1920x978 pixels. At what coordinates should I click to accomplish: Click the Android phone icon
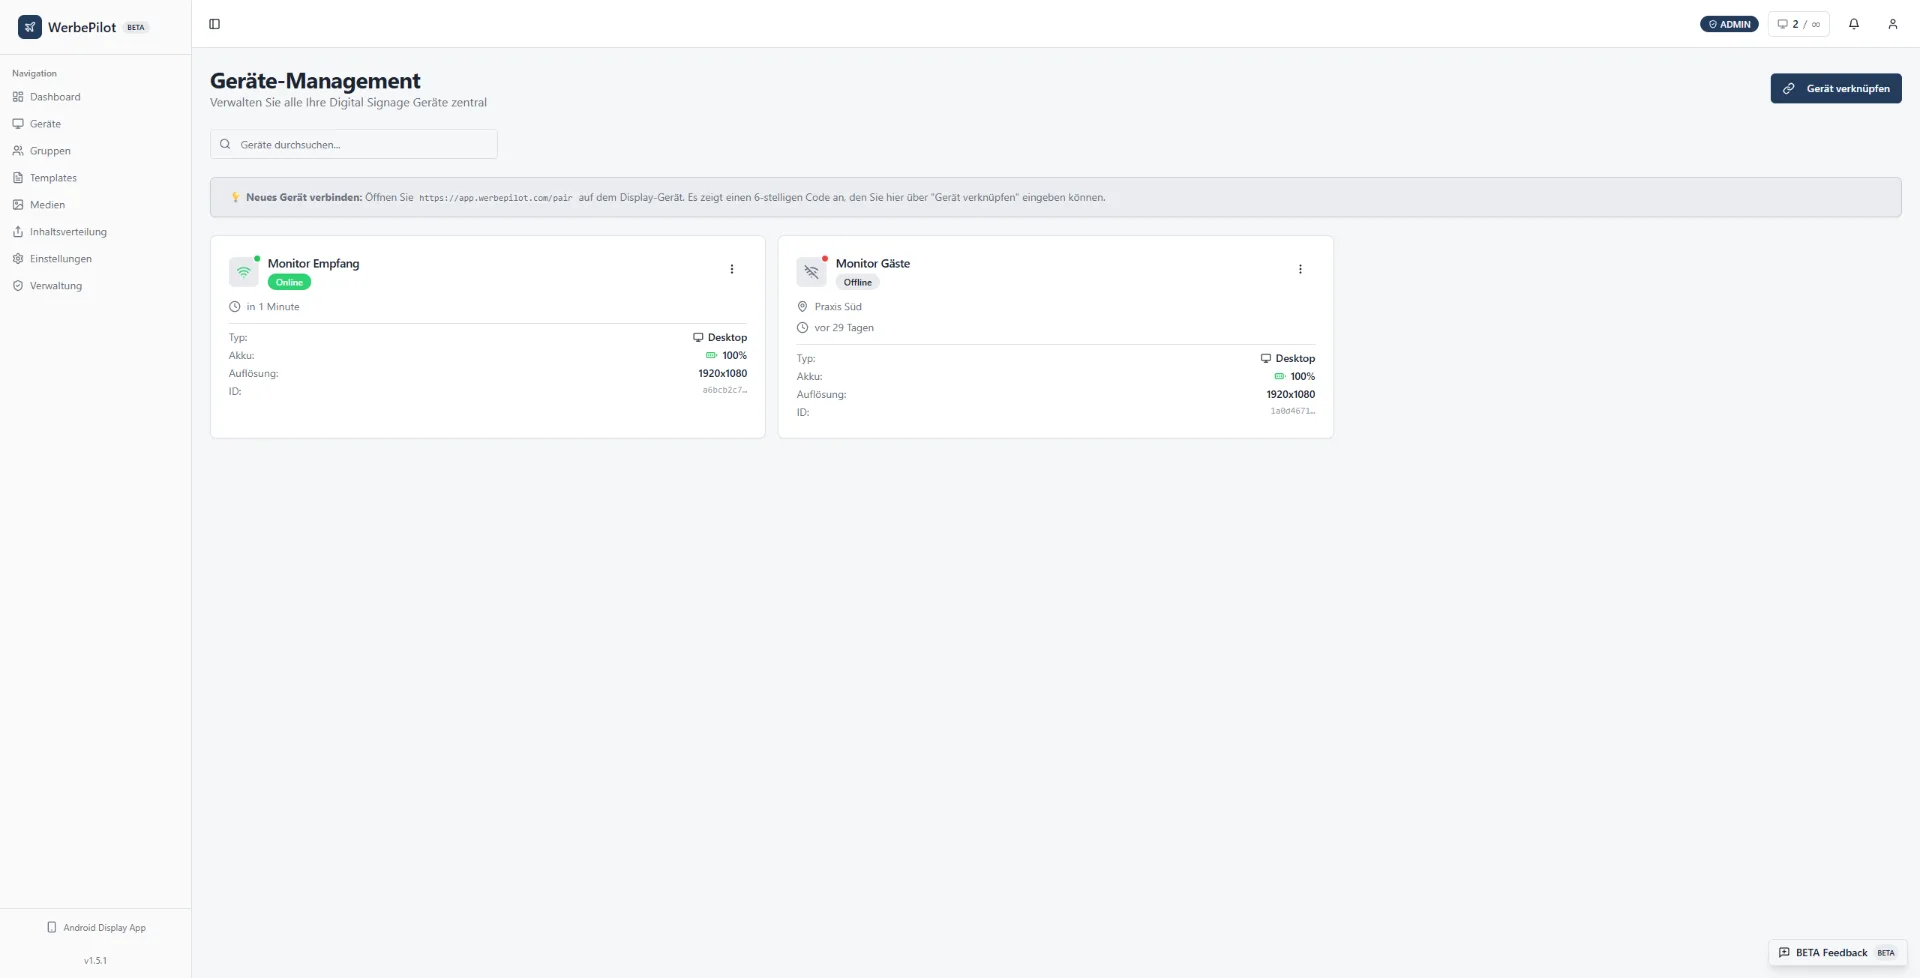click(x=52, y=927)
